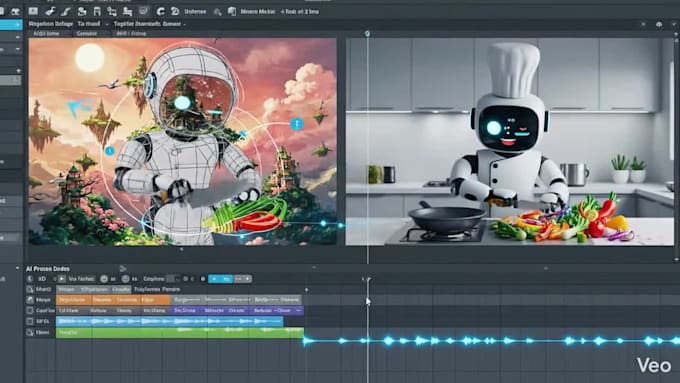The image size is (680, 383).
Task: Click the play button beside the XD label
Action: point(62,279)
